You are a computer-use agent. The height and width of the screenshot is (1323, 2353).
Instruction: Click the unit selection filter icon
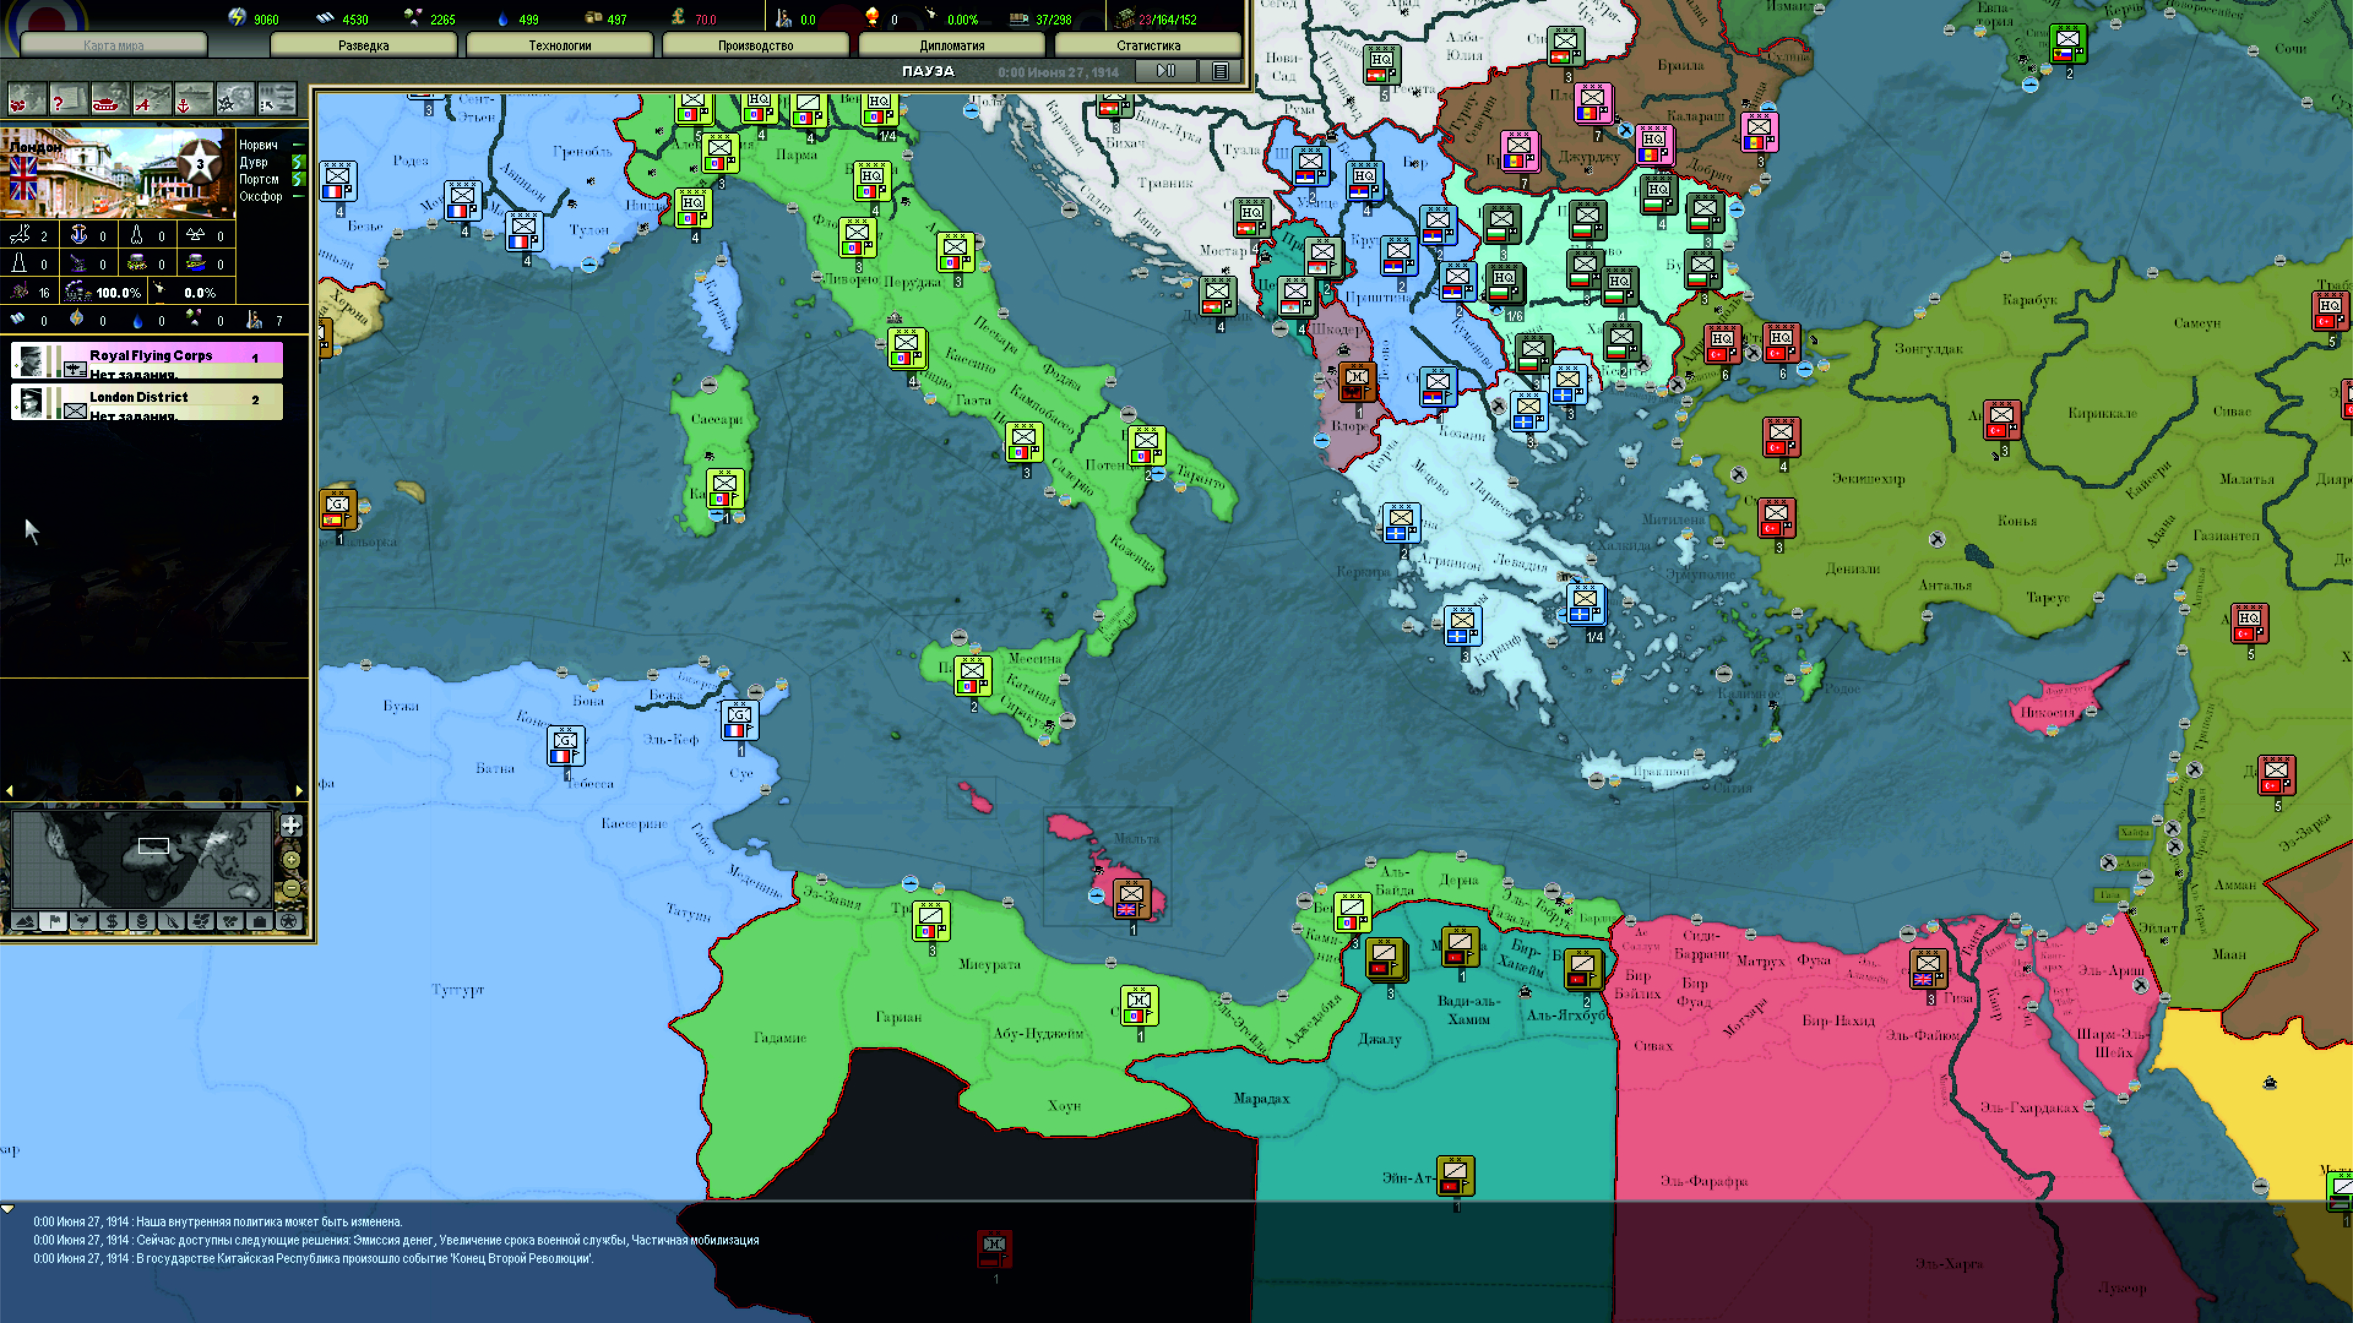click(277, 100)
